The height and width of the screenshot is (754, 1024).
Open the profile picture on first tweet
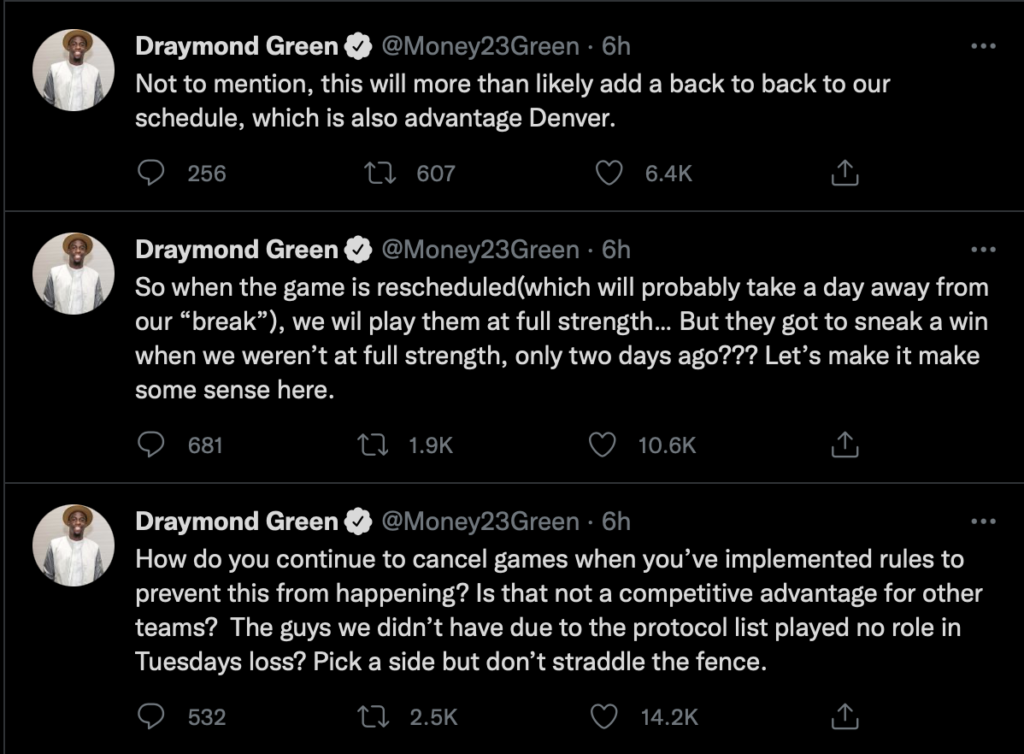click(x=73, y=70)
